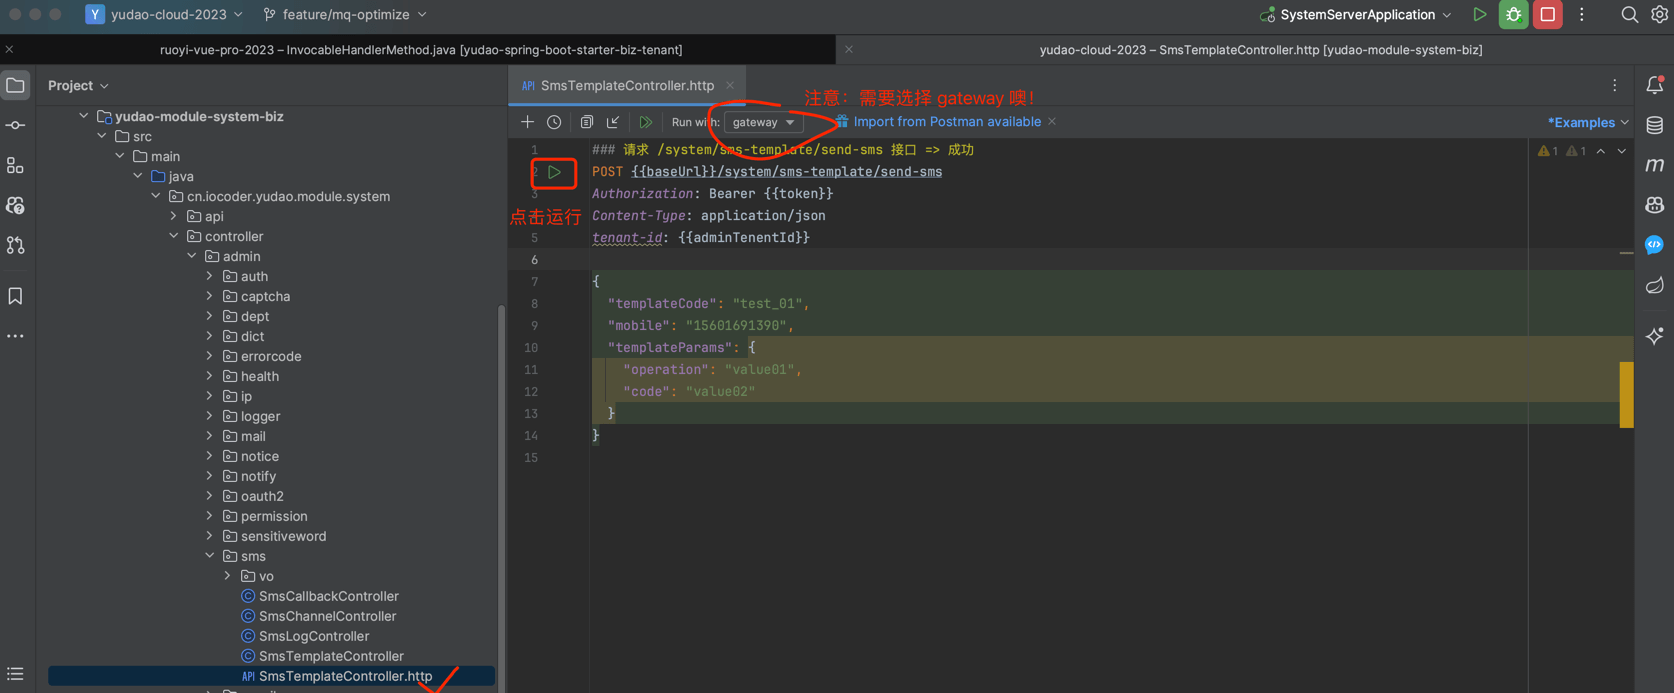The width and height of the screenshot is (1674, 693).
Task: Open the Bookmarks tool window
Action: (15, 296)
